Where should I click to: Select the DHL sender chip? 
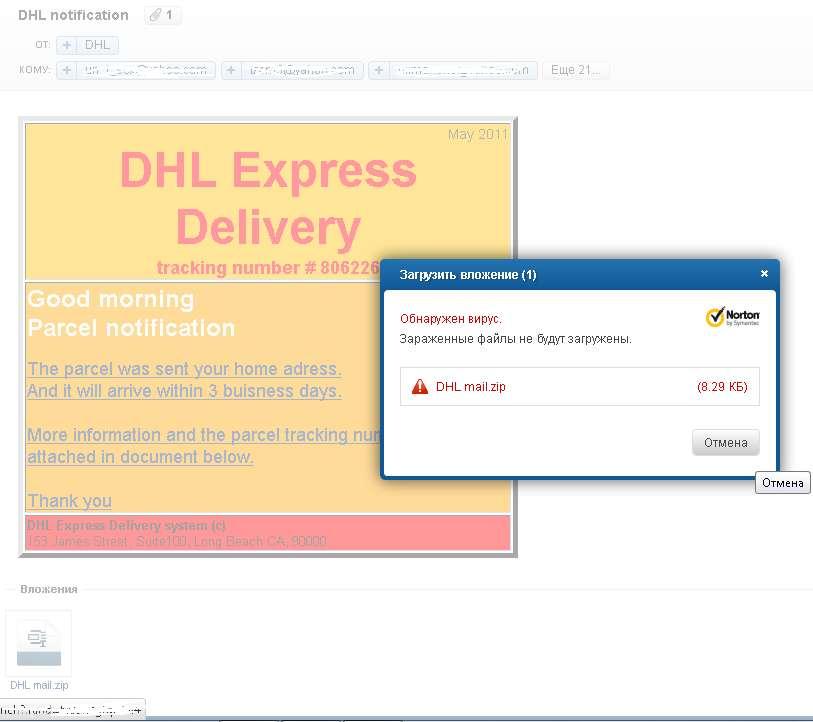point(97,45)
